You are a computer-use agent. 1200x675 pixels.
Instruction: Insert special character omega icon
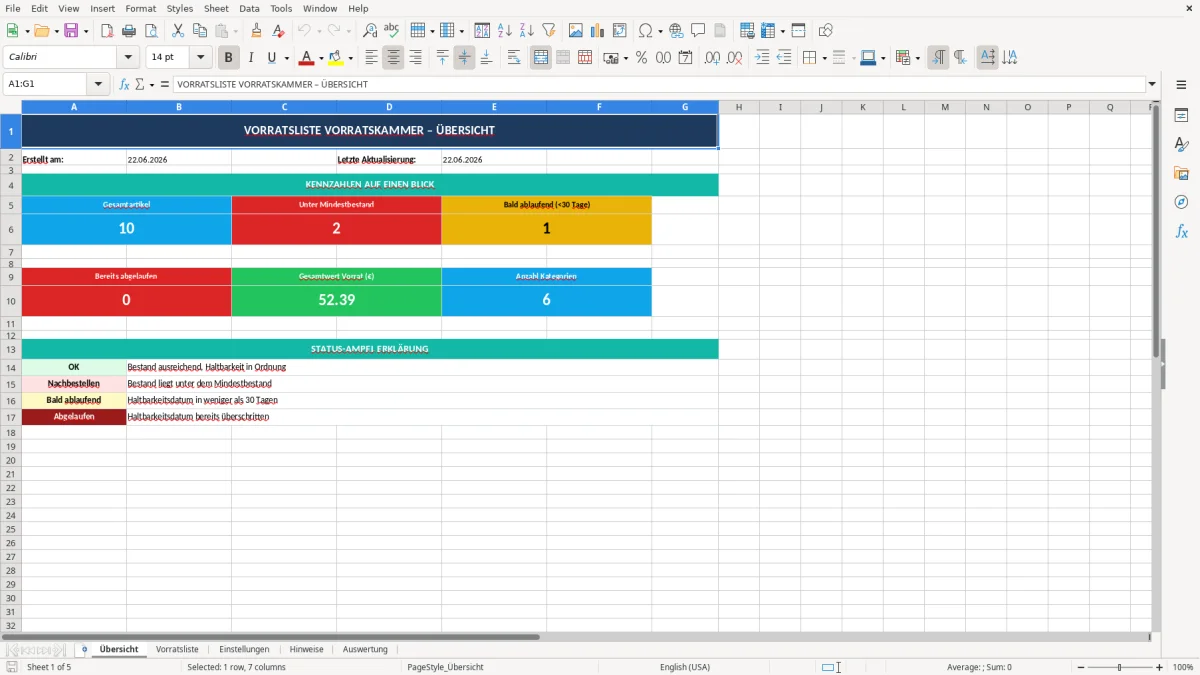click(645, 31)
